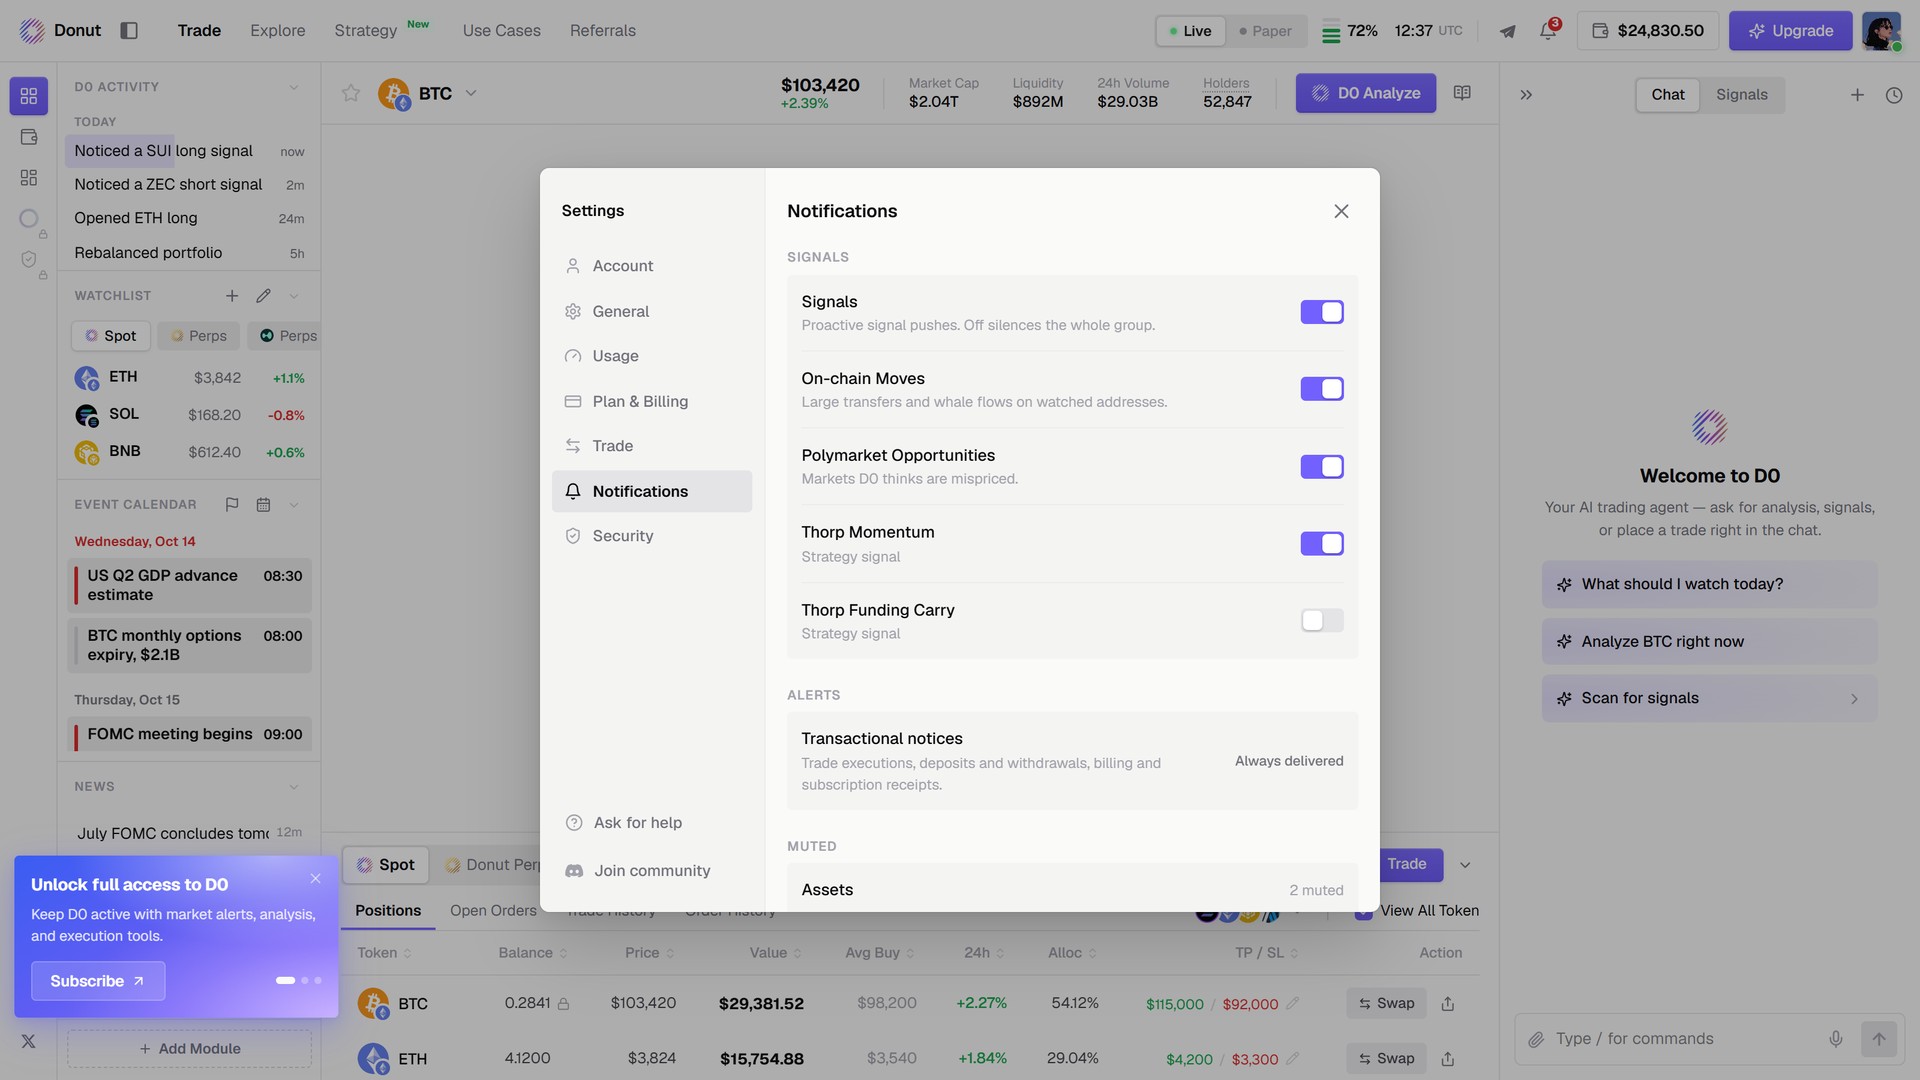This screenshot has width=1920, height=1080.
Task: Add a watchlist item with plus icon
Action: 232,296
